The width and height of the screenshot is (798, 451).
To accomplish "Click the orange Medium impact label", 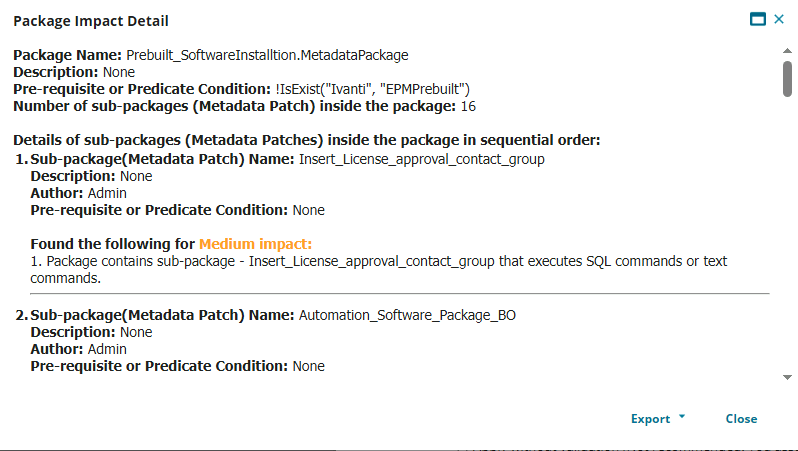I will point(255,244).
